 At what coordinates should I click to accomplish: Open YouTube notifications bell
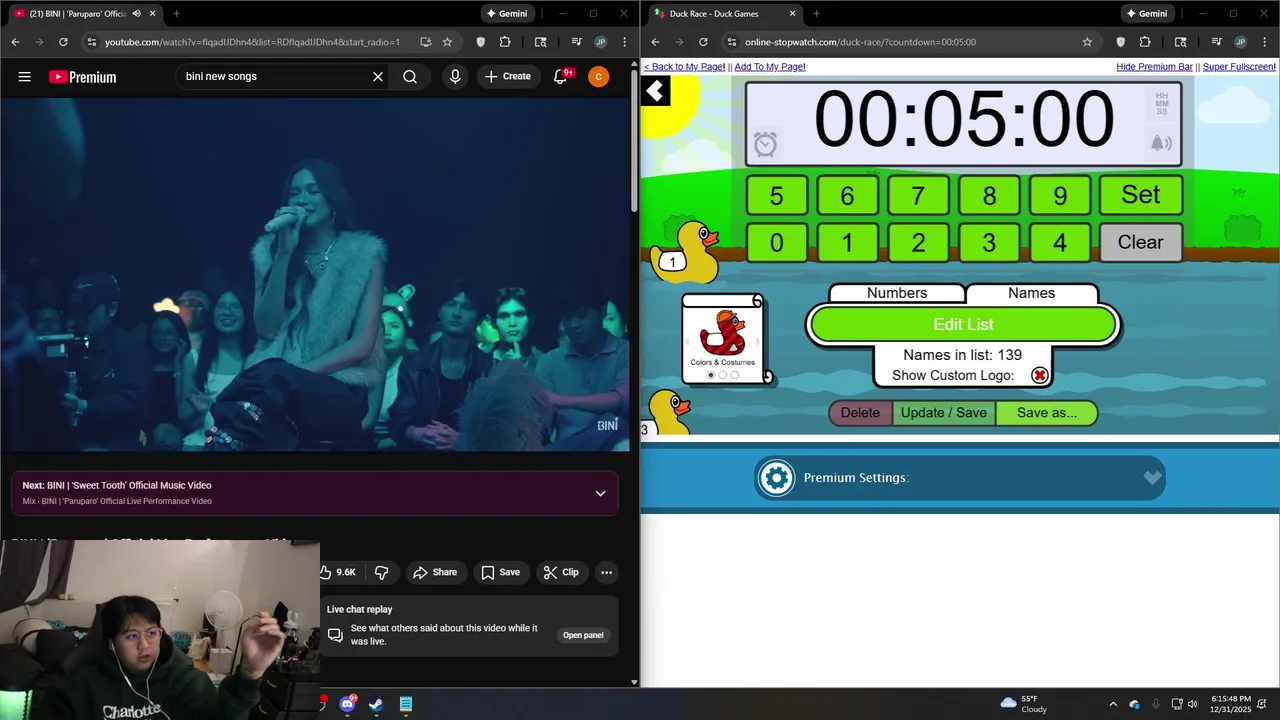[x=561, y=77]
